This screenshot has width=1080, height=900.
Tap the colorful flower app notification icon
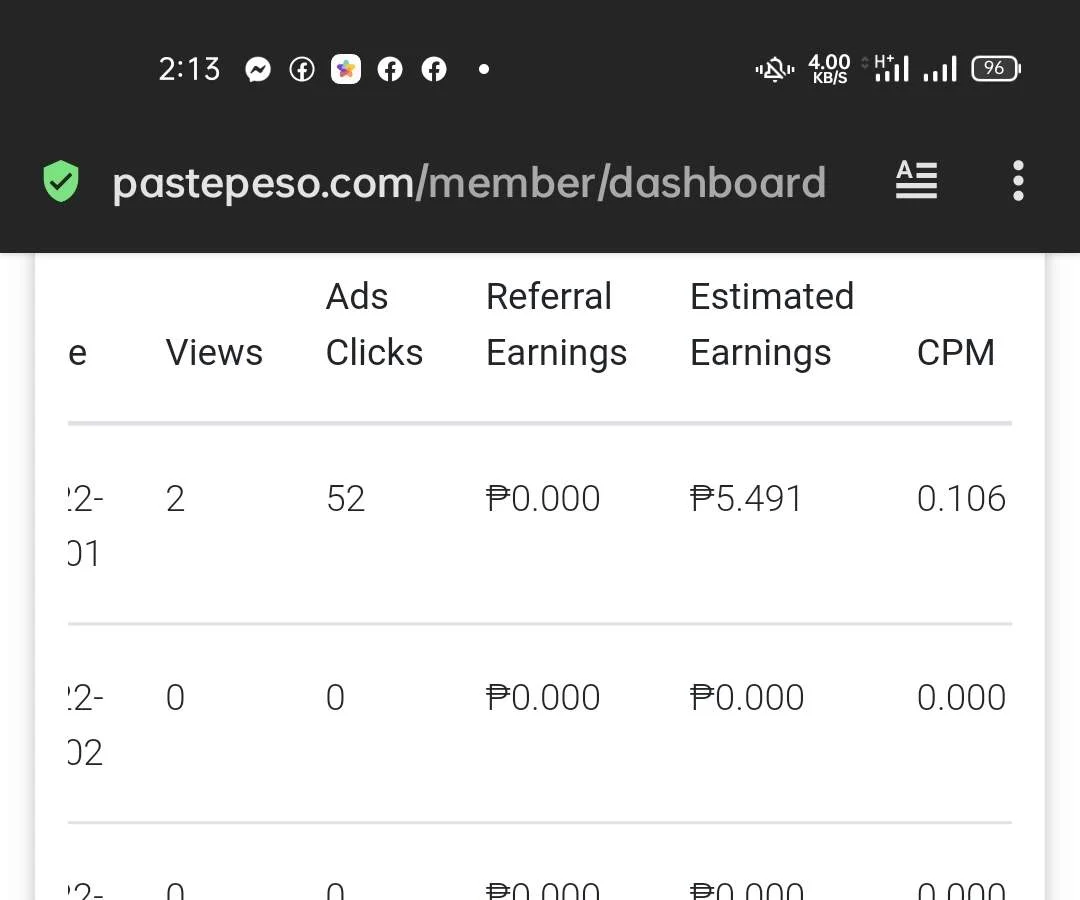[x=346, y=69]
